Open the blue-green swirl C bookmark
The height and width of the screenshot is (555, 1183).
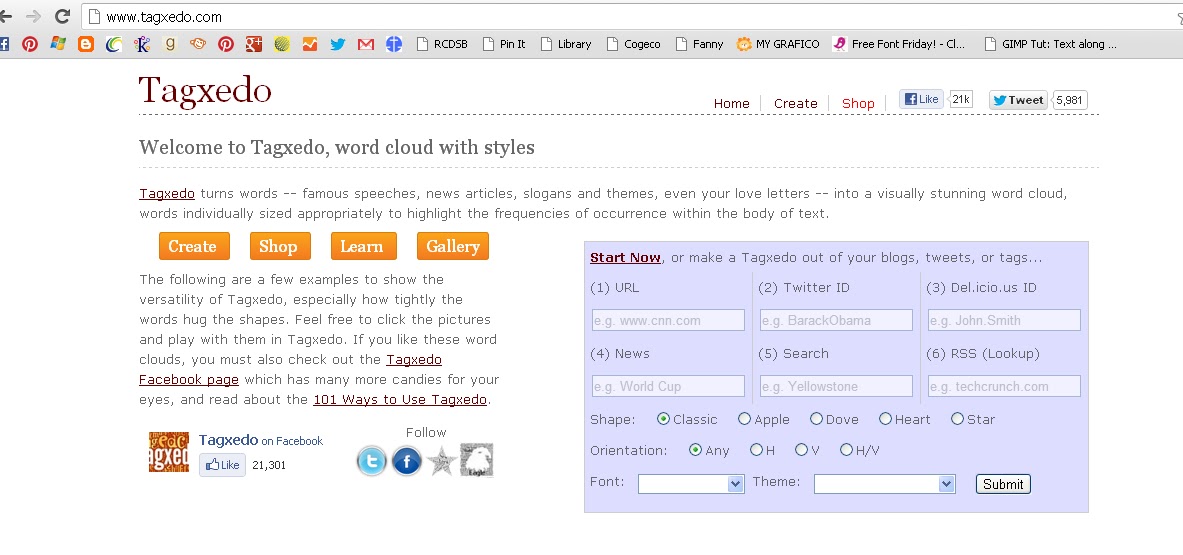click(114, 44)
